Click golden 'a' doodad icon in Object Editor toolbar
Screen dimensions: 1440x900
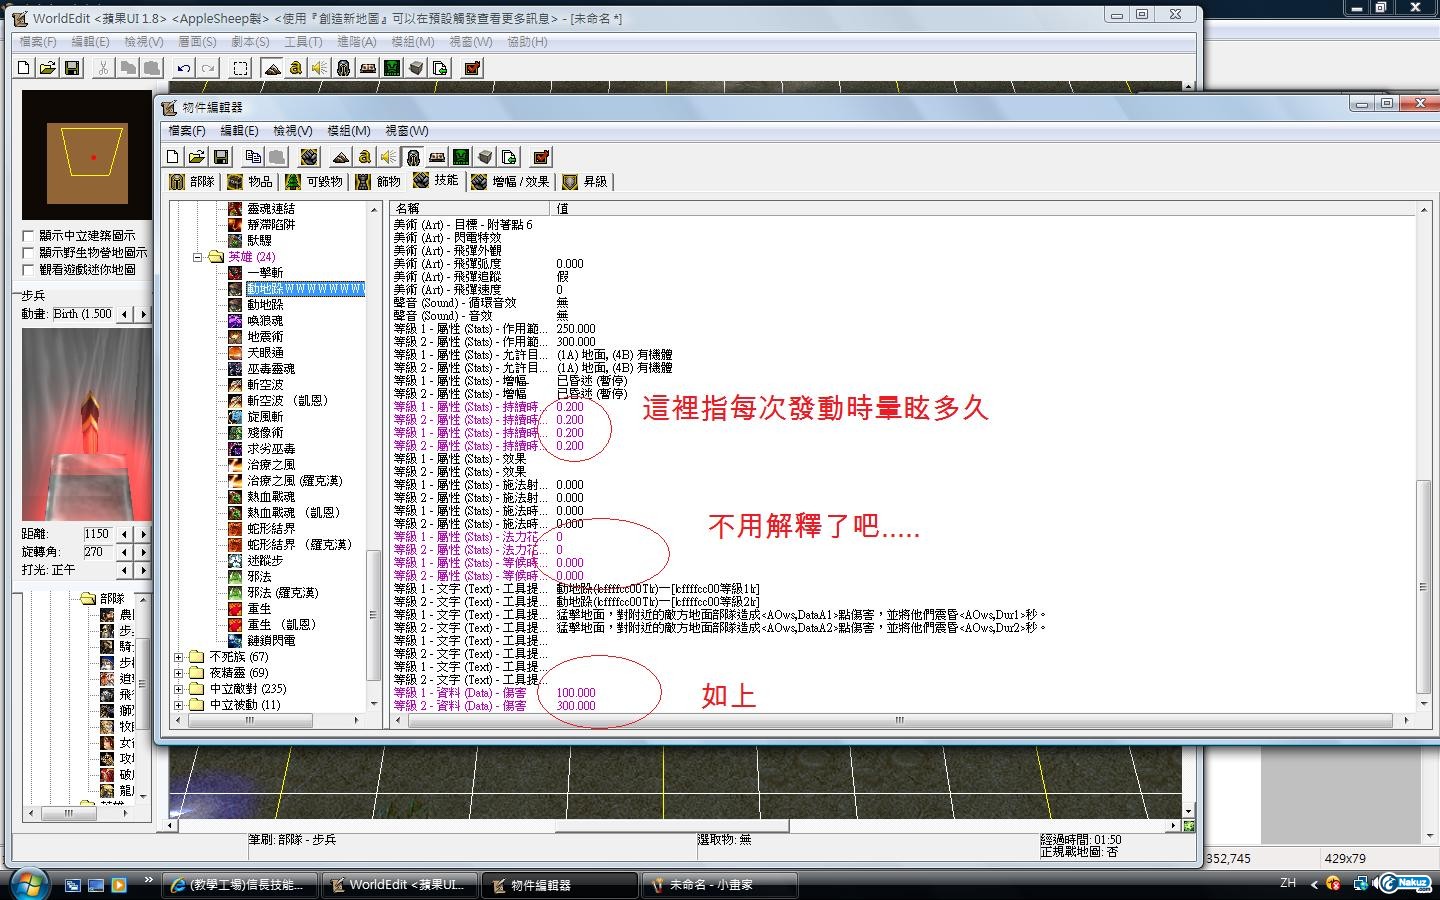[x=365, y=157]
